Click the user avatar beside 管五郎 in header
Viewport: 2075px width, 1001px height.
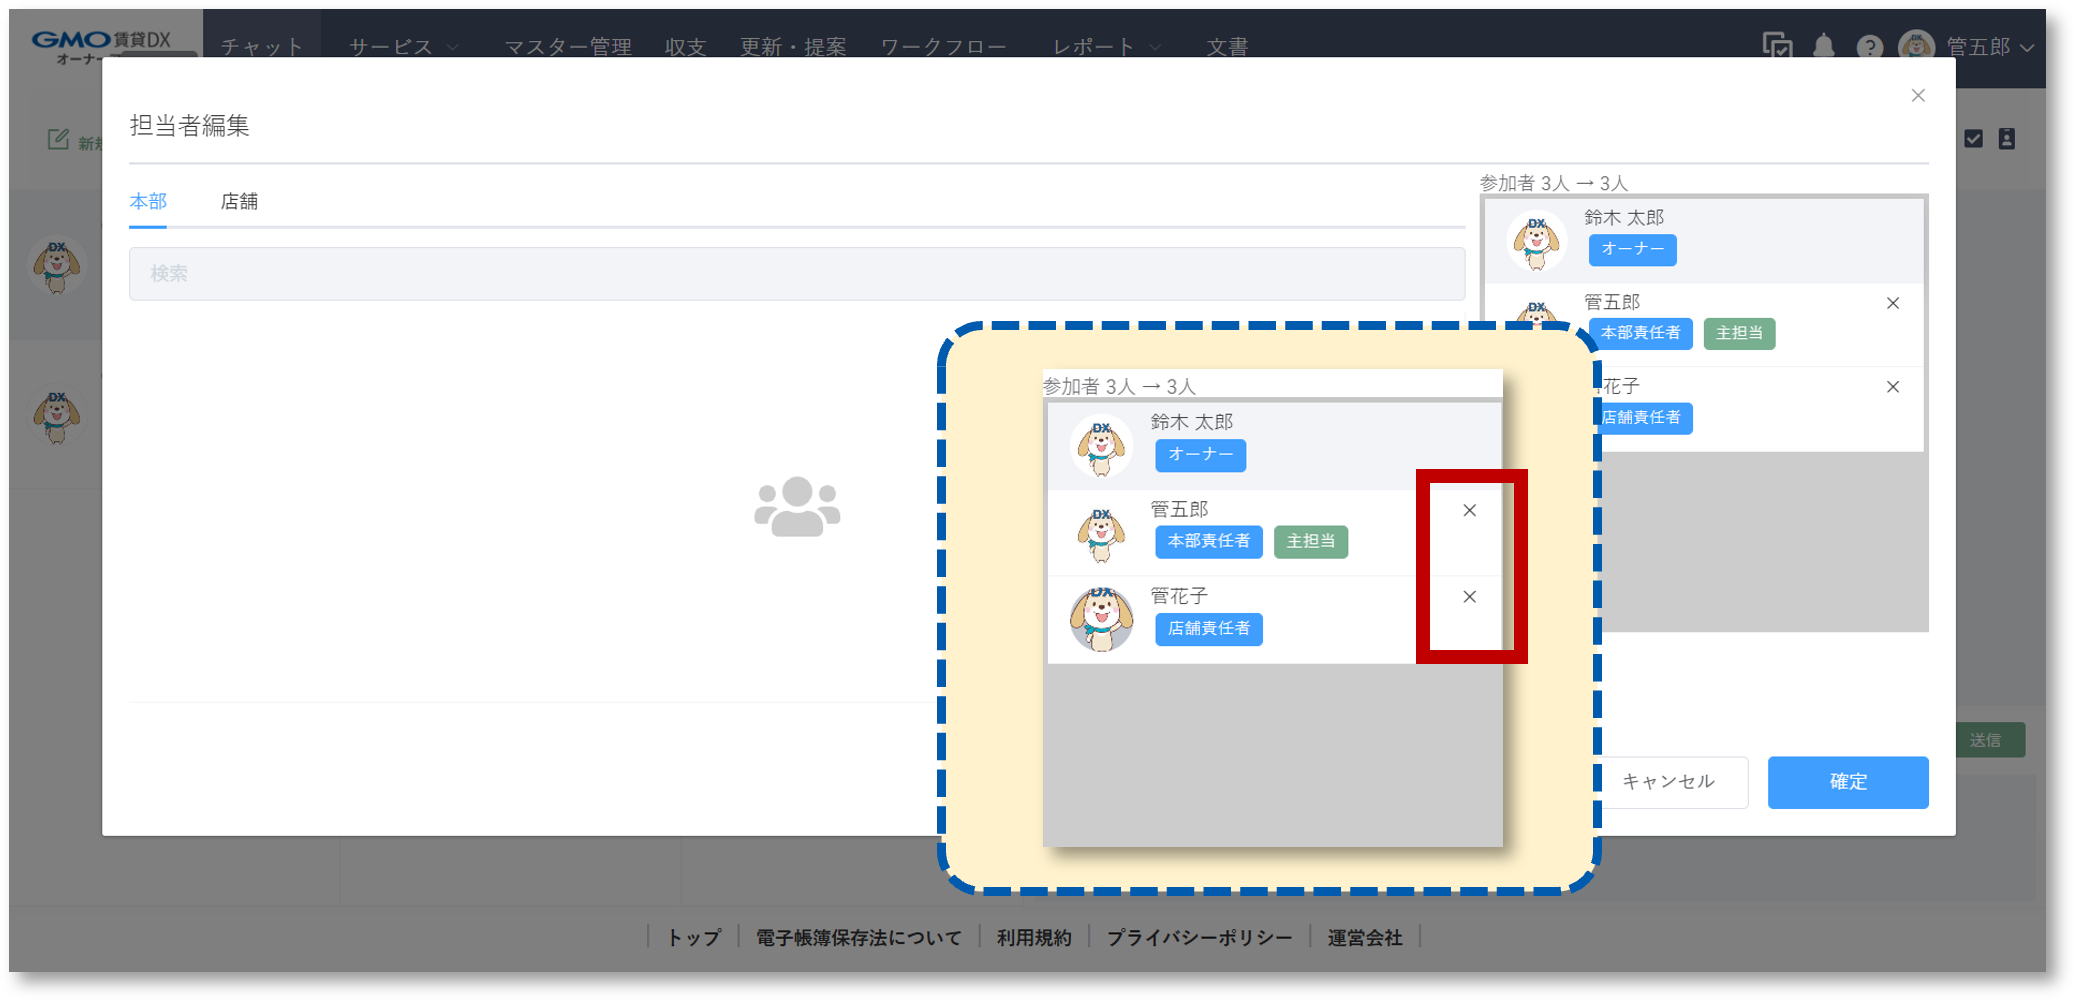(1915, 46)
